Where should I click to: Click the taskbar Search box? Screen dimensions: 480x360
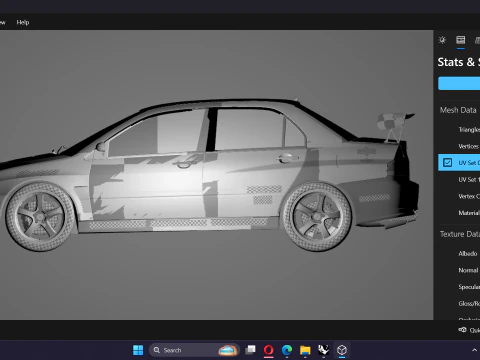[194, 350]
